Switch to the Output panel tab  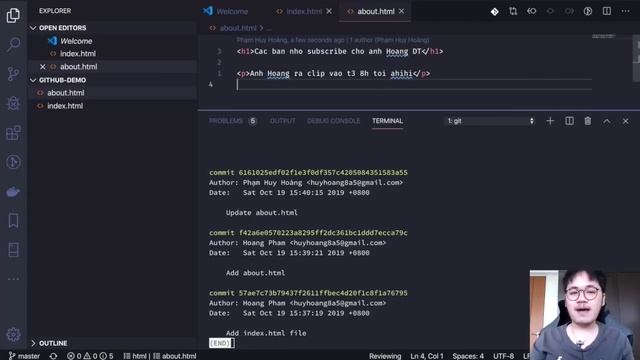click(282, 121)
